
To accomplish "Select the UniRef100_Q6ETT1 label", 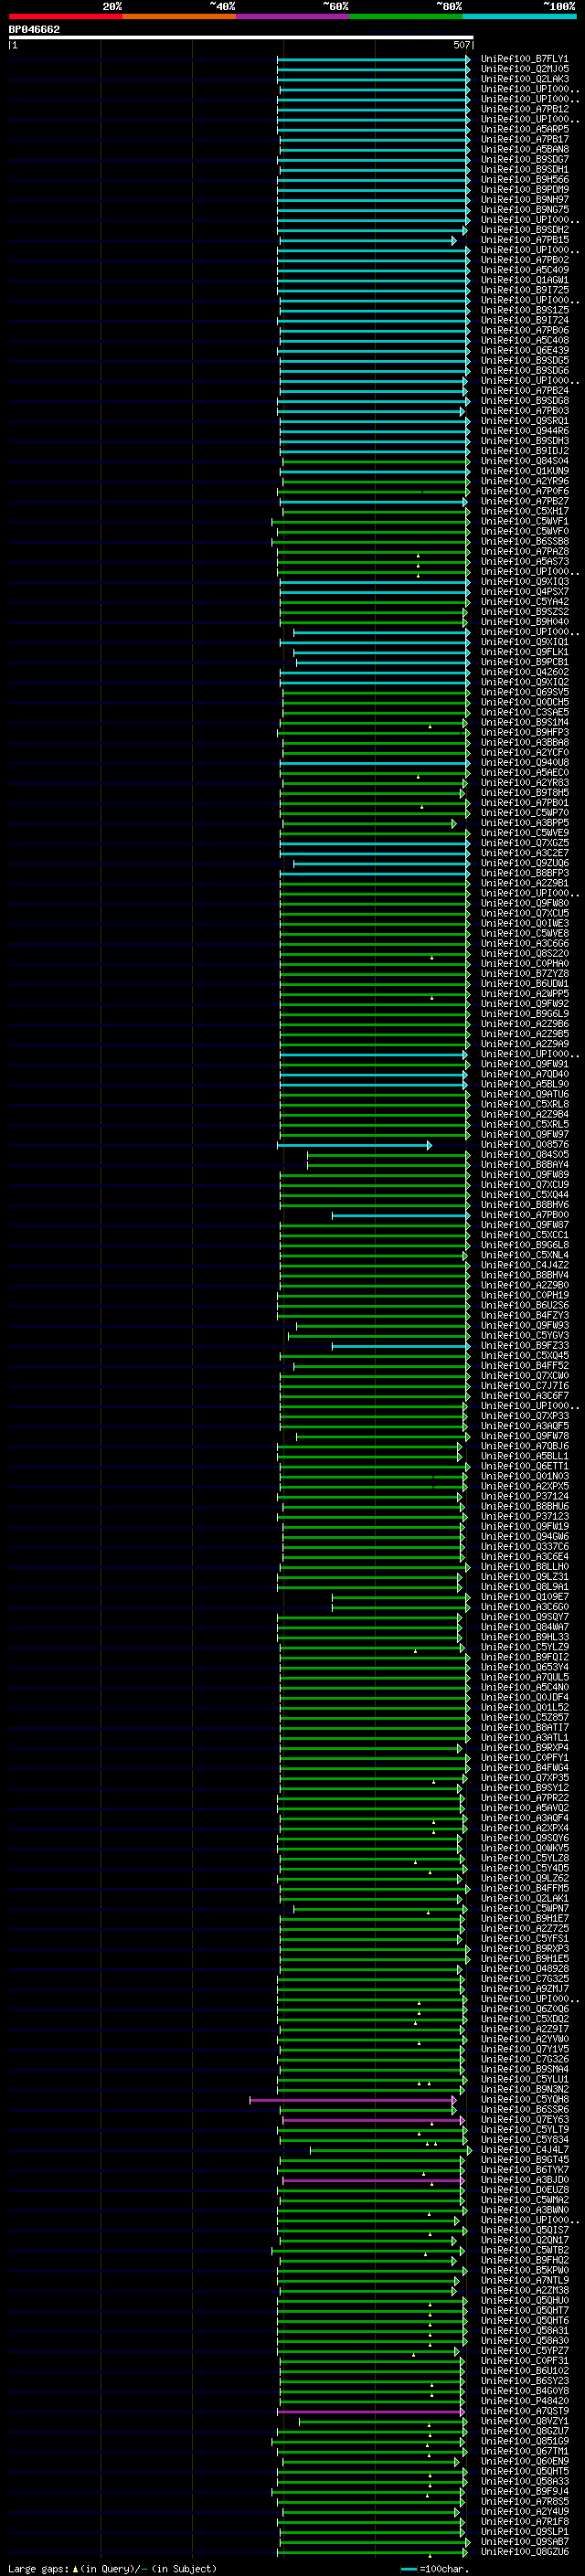I will (x=524, y=1466).
